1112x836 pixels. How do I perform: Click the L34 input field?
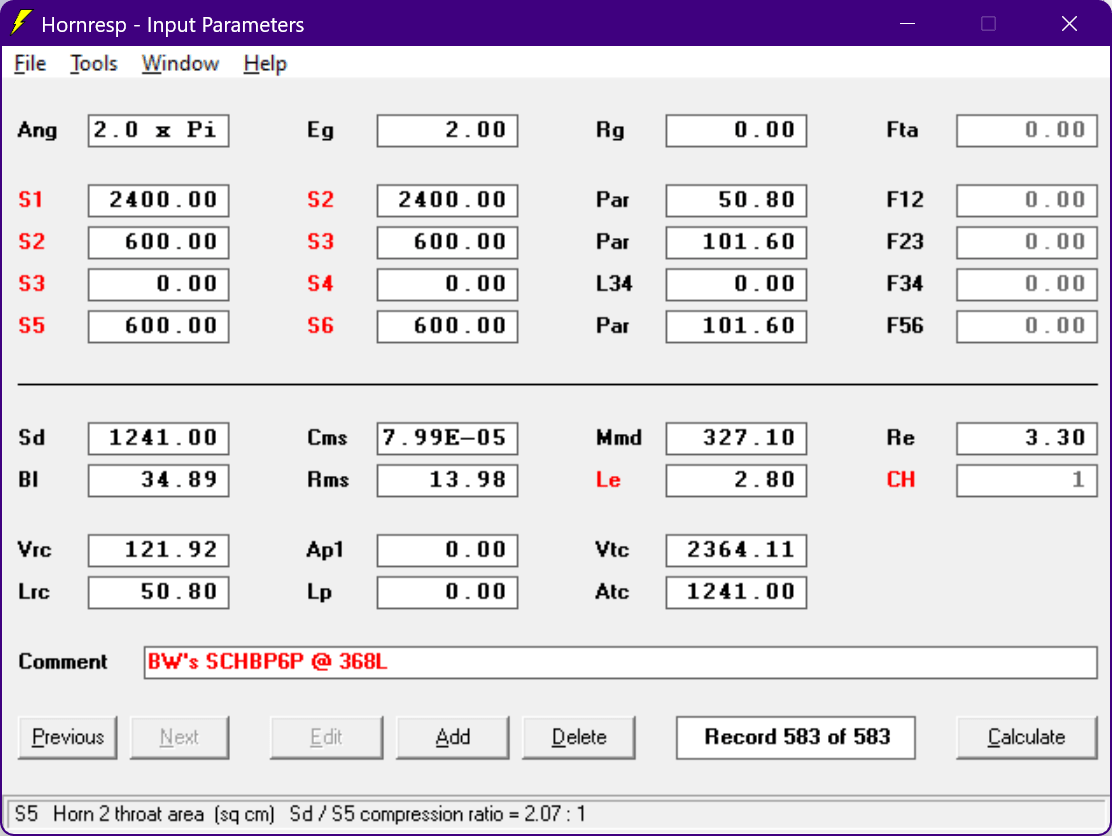tap(736, 284)
